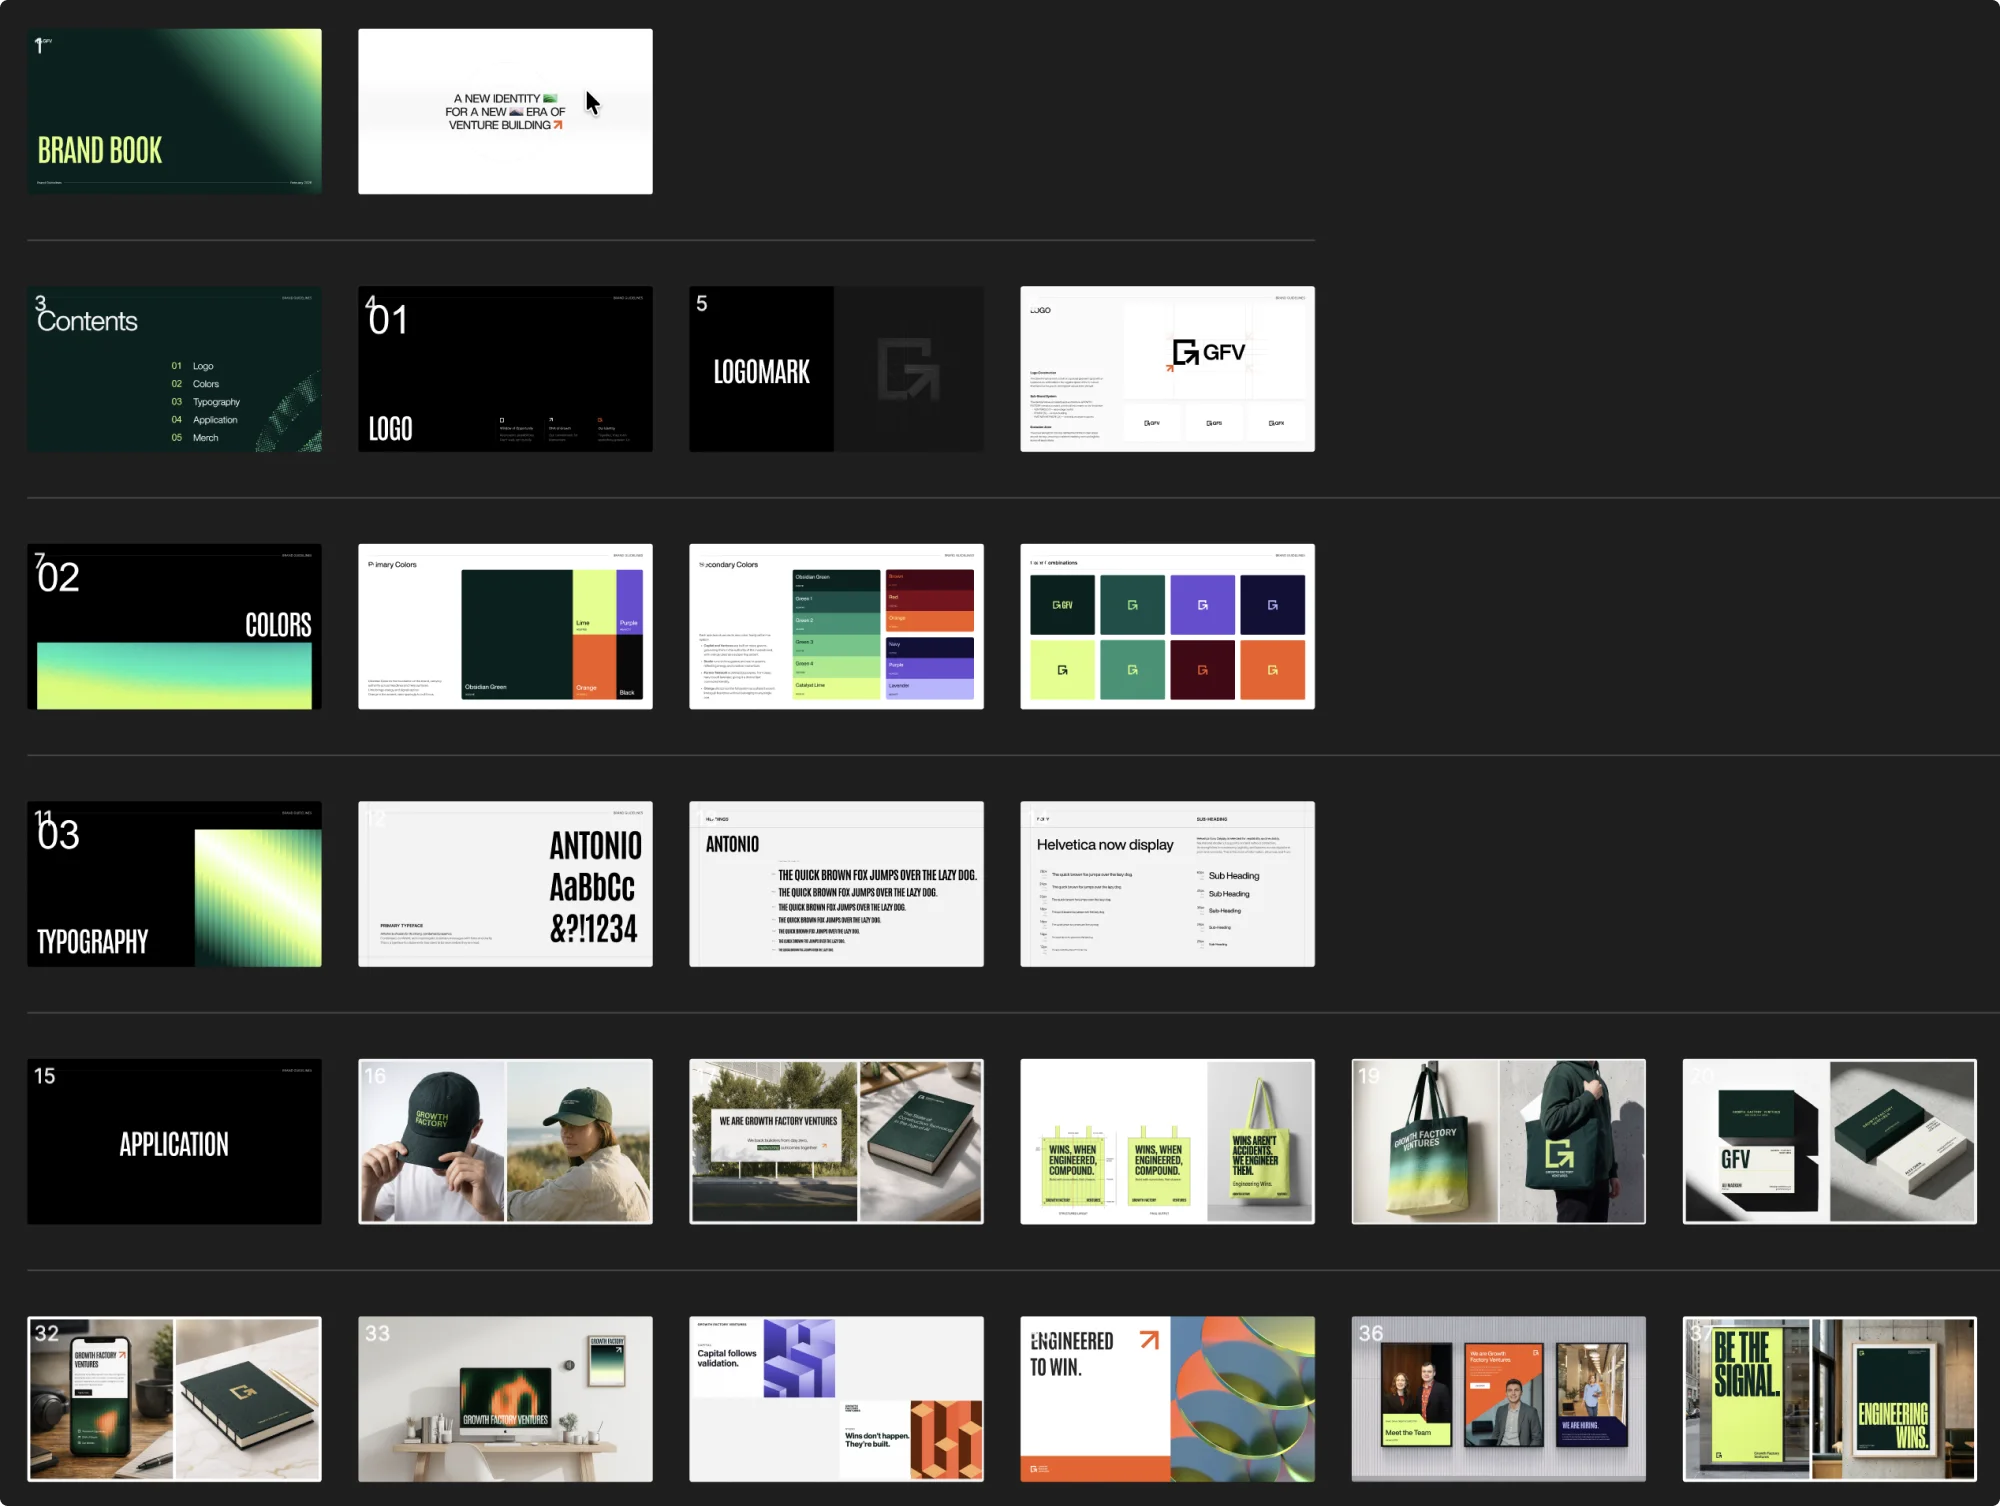Select the desktop monitor workspace slide

[505, 1399]
